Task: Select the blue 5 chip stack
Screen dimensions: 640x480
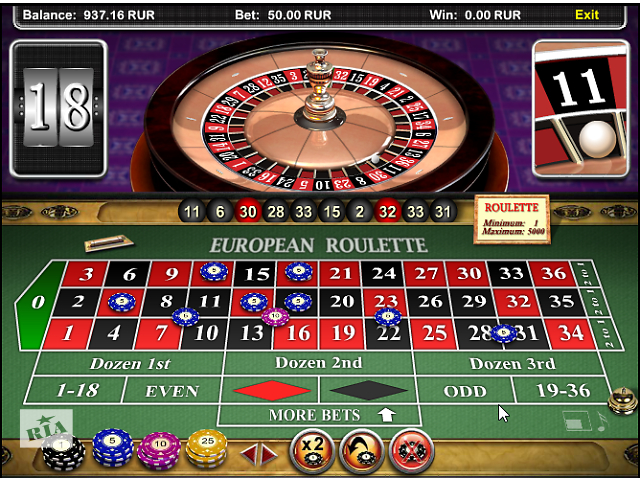Action: [113, 448]
